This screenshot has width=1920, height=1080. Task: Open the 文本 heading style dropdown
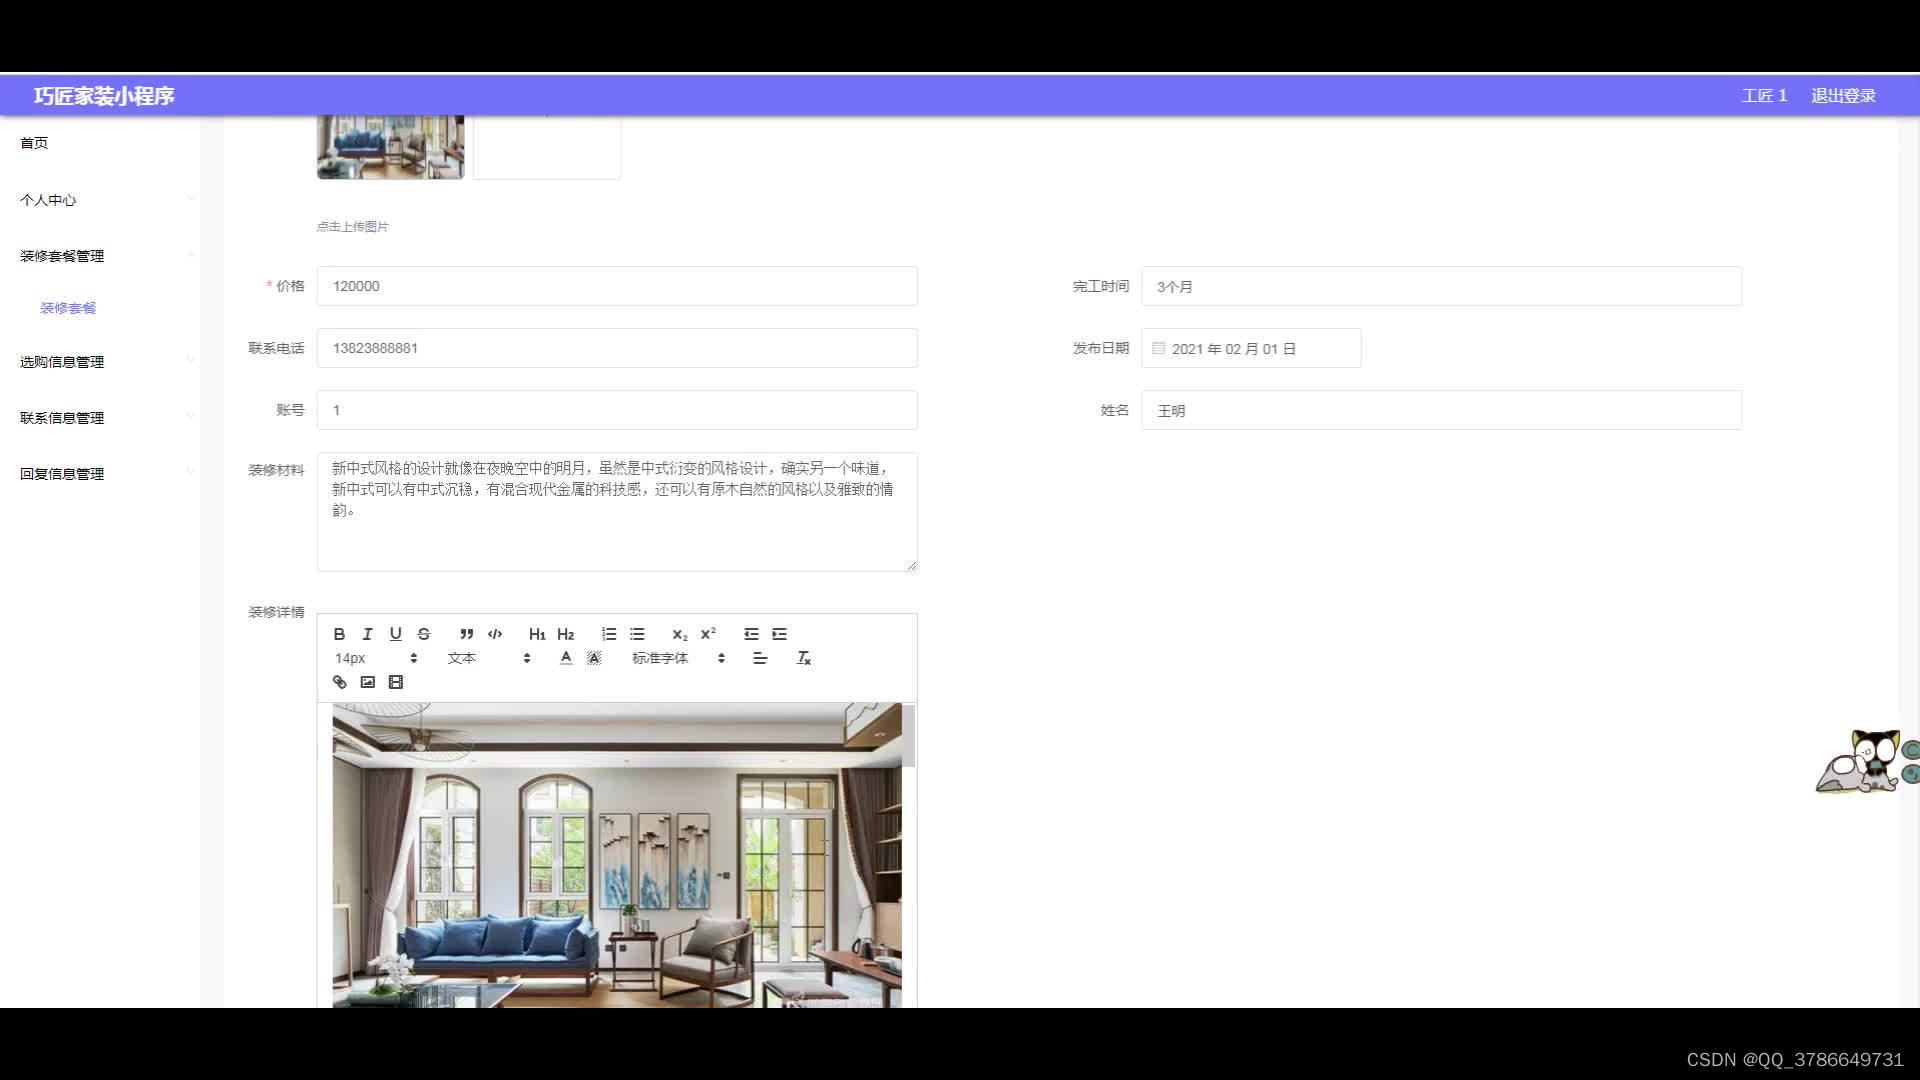tap(488, 658)
